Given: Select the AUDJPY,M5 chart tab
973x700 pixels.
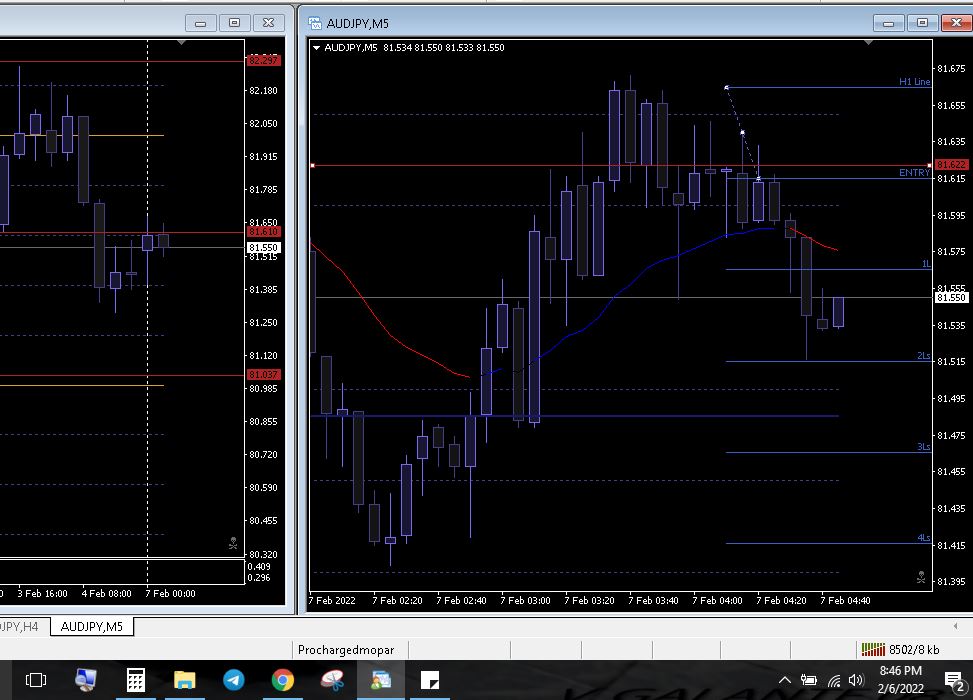Looking at the screenshot, I should tap(92, 626).
